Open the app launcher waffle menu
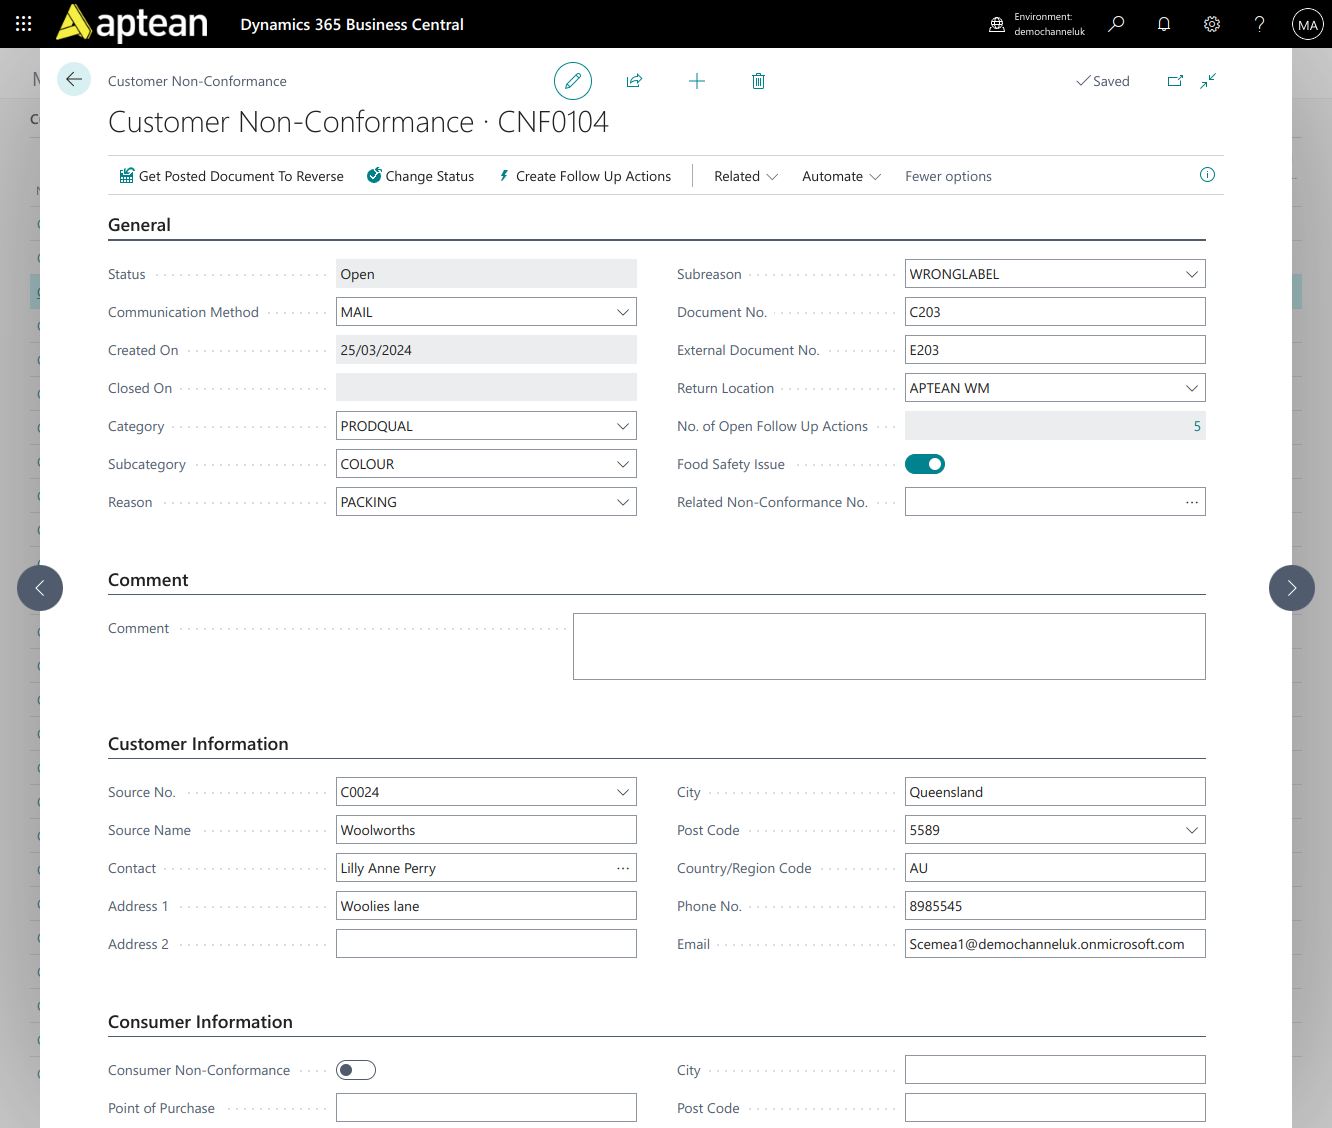 pyautogui.click(x=24, y=24)
